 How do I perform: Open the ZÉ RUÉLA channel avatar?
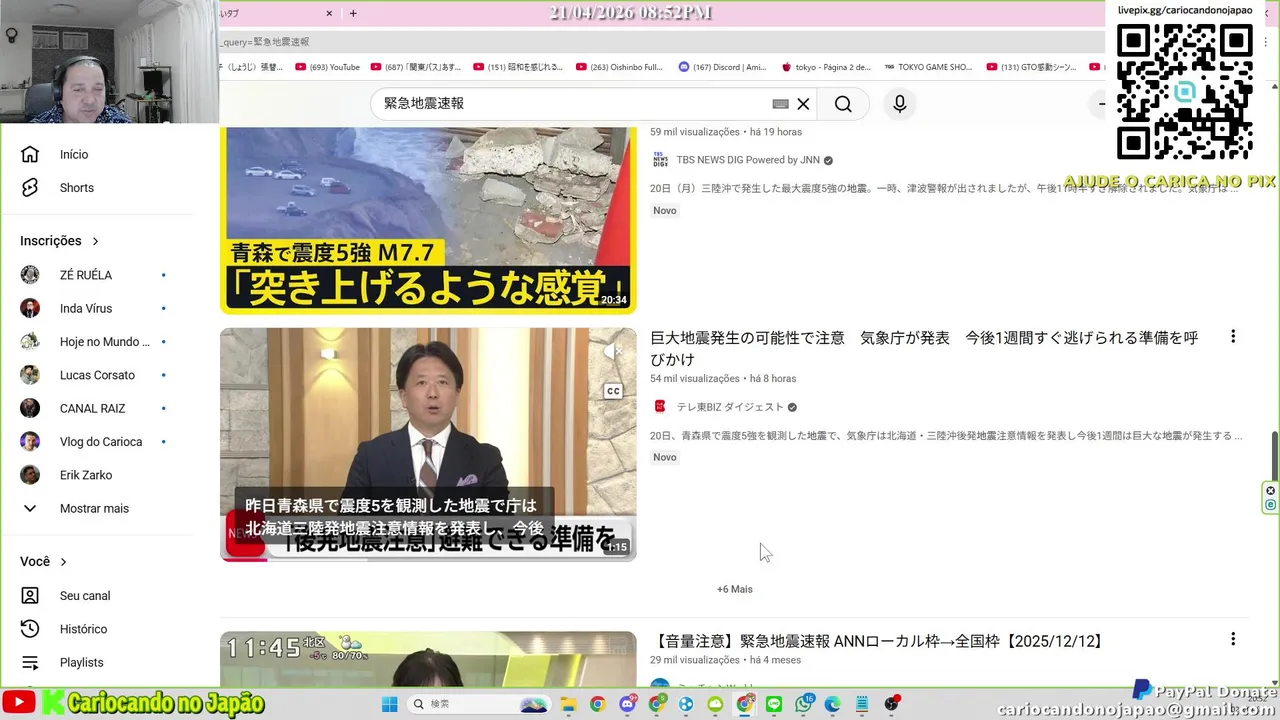coord(30,275)
